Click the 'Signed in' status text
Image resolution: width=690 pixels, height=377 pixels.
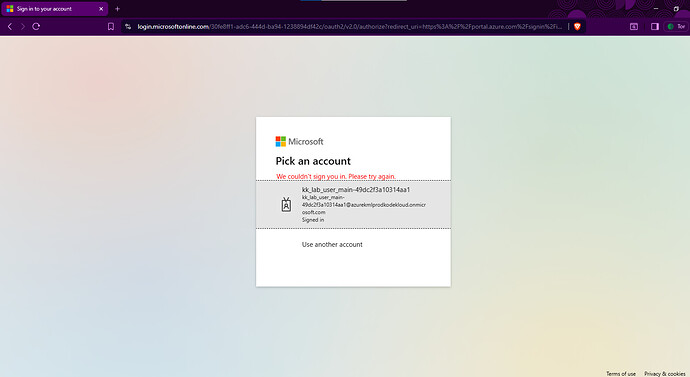click(313, 220)
